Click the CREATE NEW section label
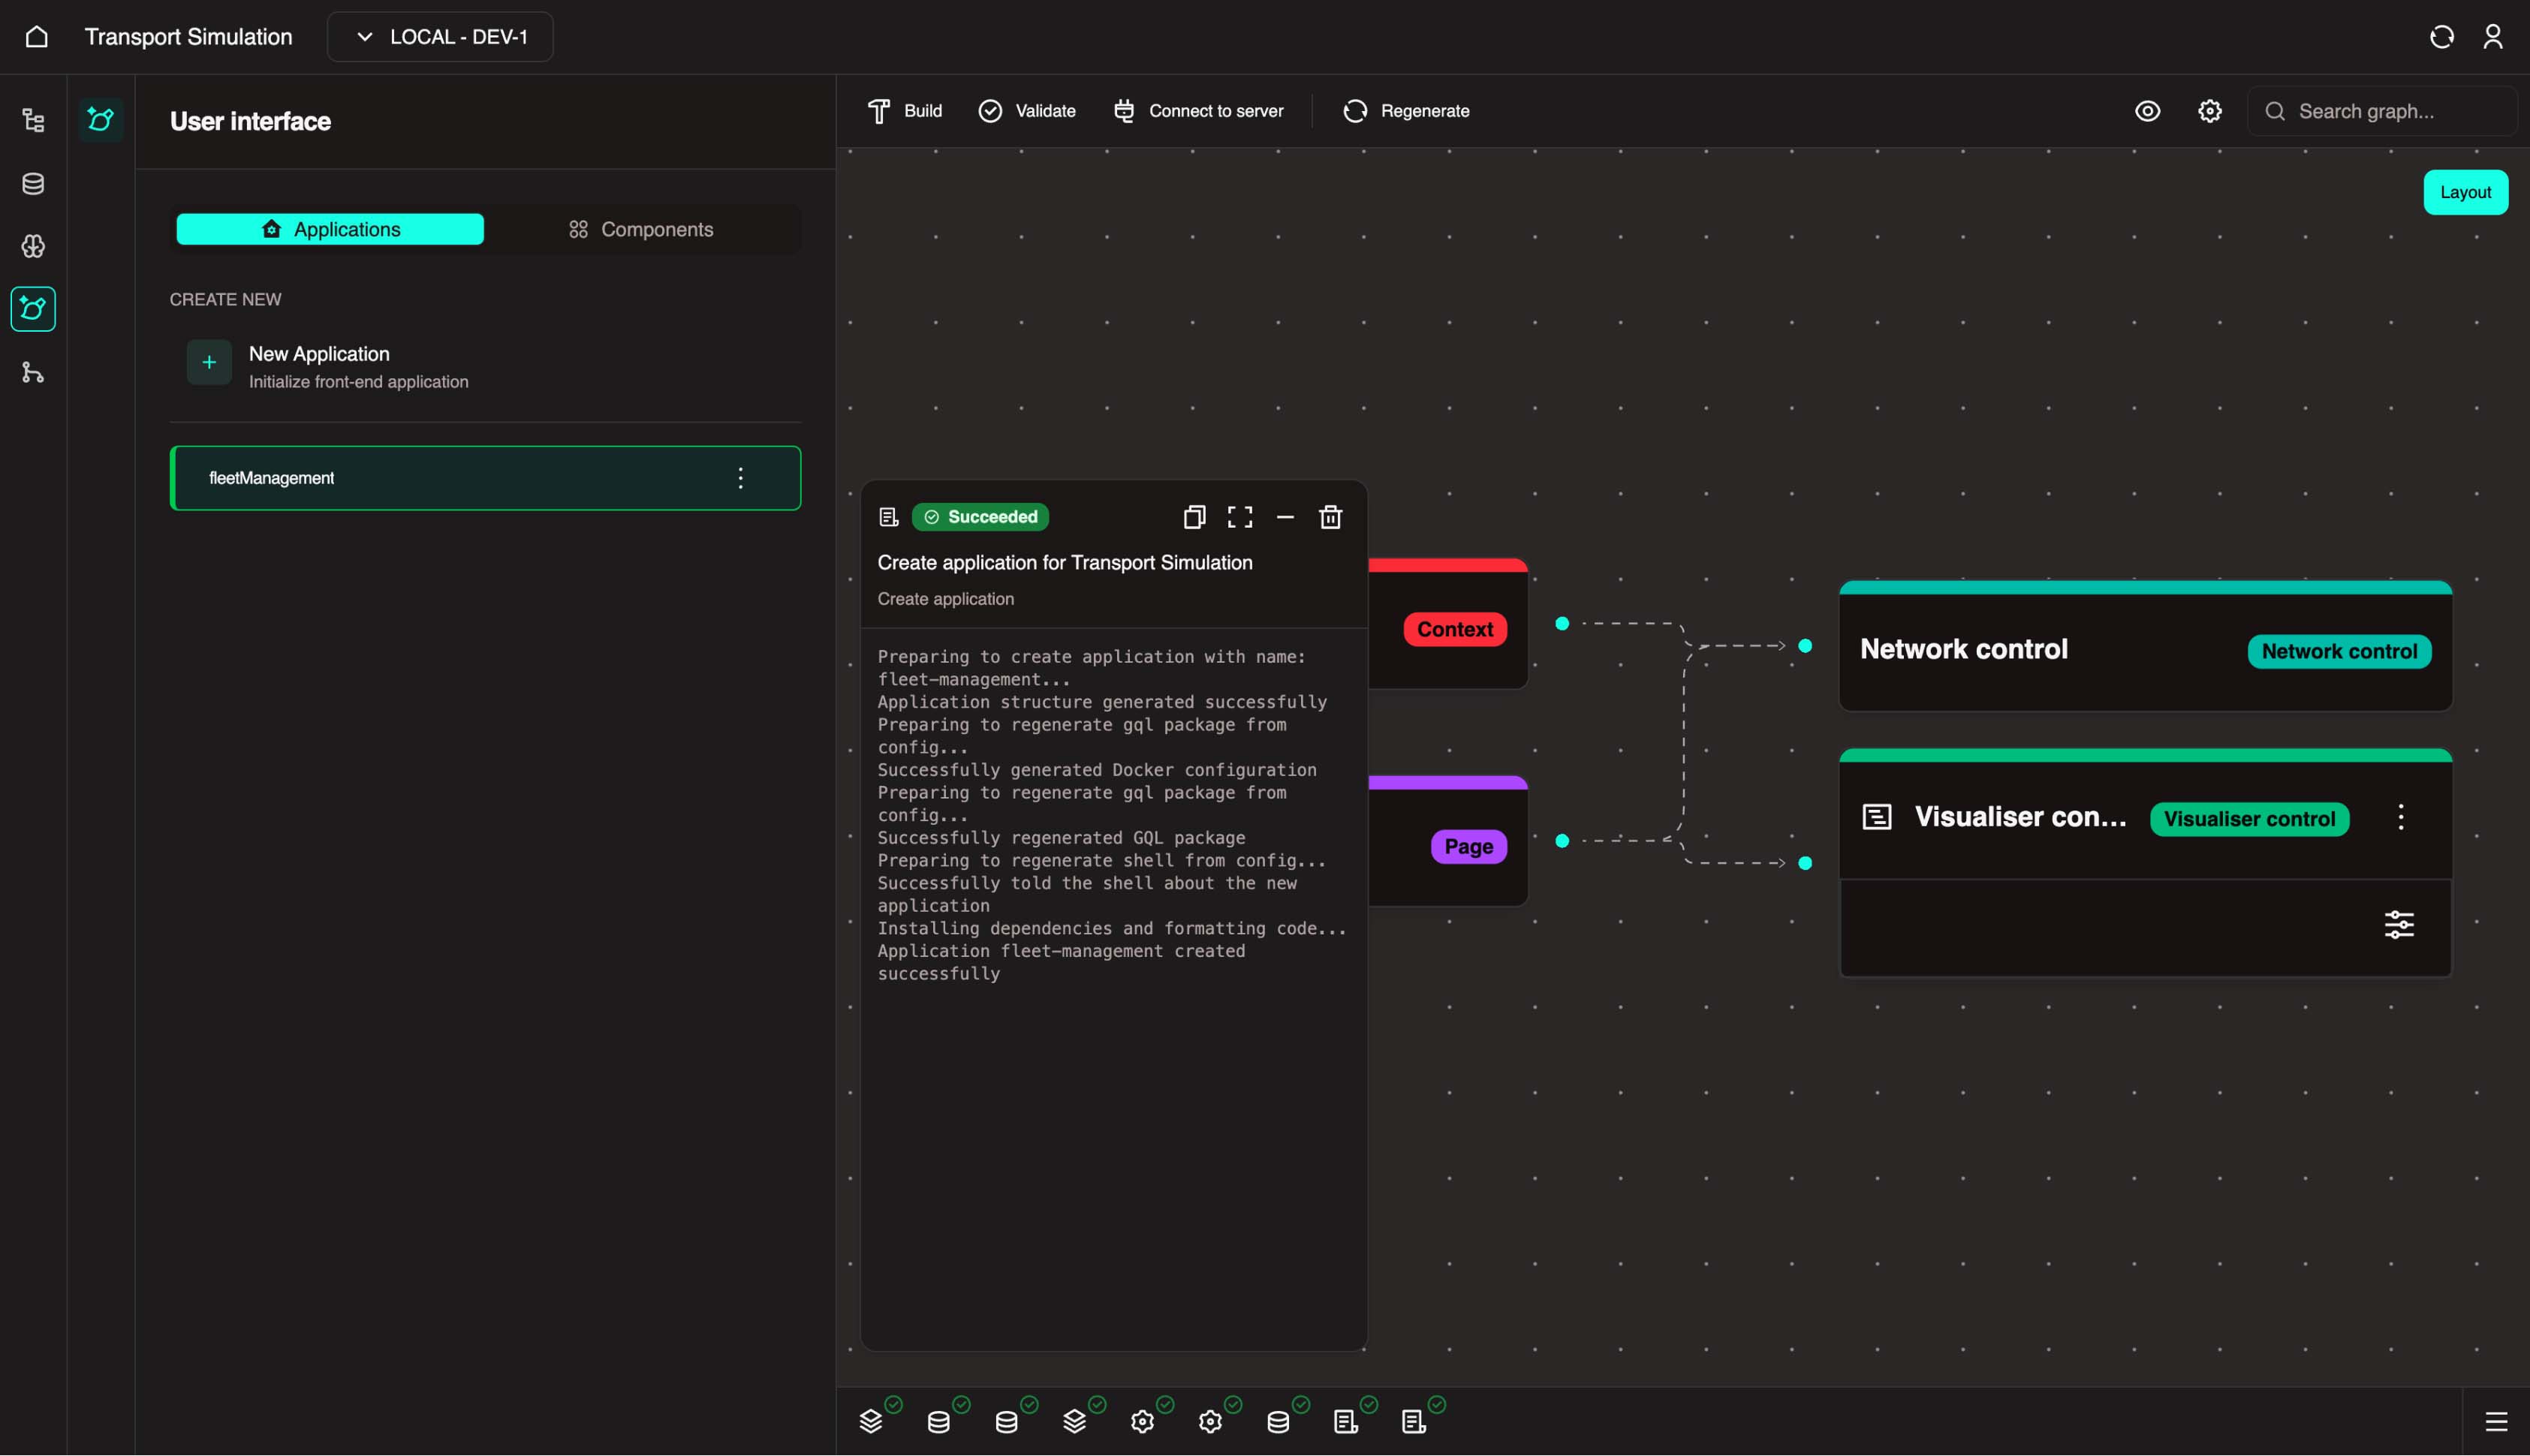This screenshot has height=1456, width=2530. point(225,299)
